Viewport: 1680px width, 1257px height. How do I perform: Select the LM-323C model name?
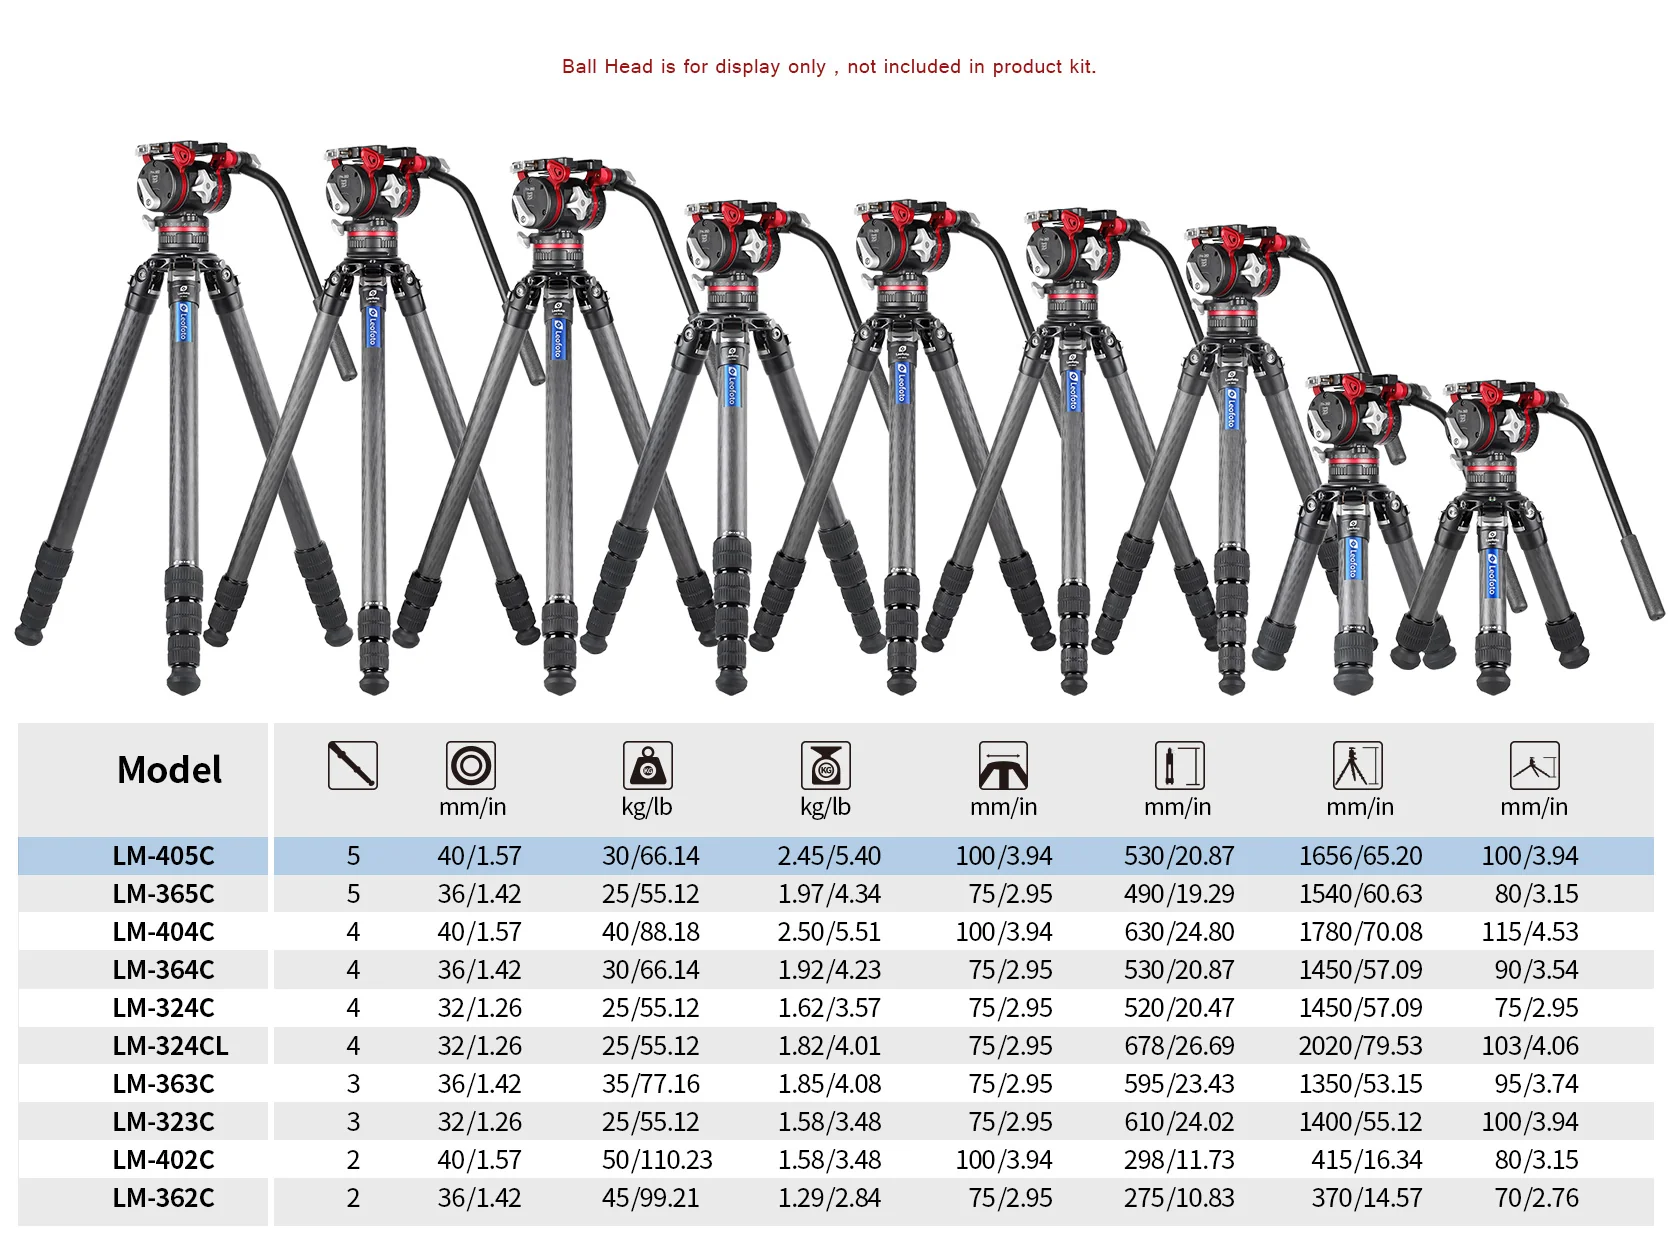(164, 1122)
